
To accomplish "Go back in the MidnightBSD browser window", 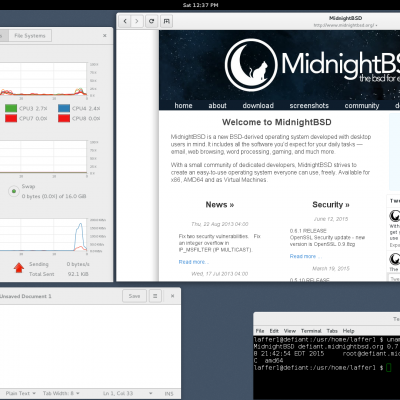I will point(125,21).
